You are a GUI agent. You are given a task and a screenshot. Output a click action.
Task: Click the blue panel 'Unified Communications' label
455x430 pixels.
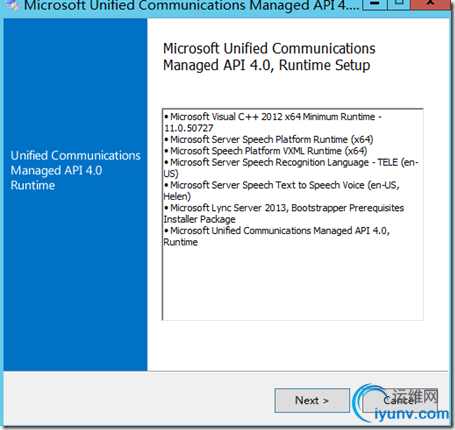pos(76,156)
